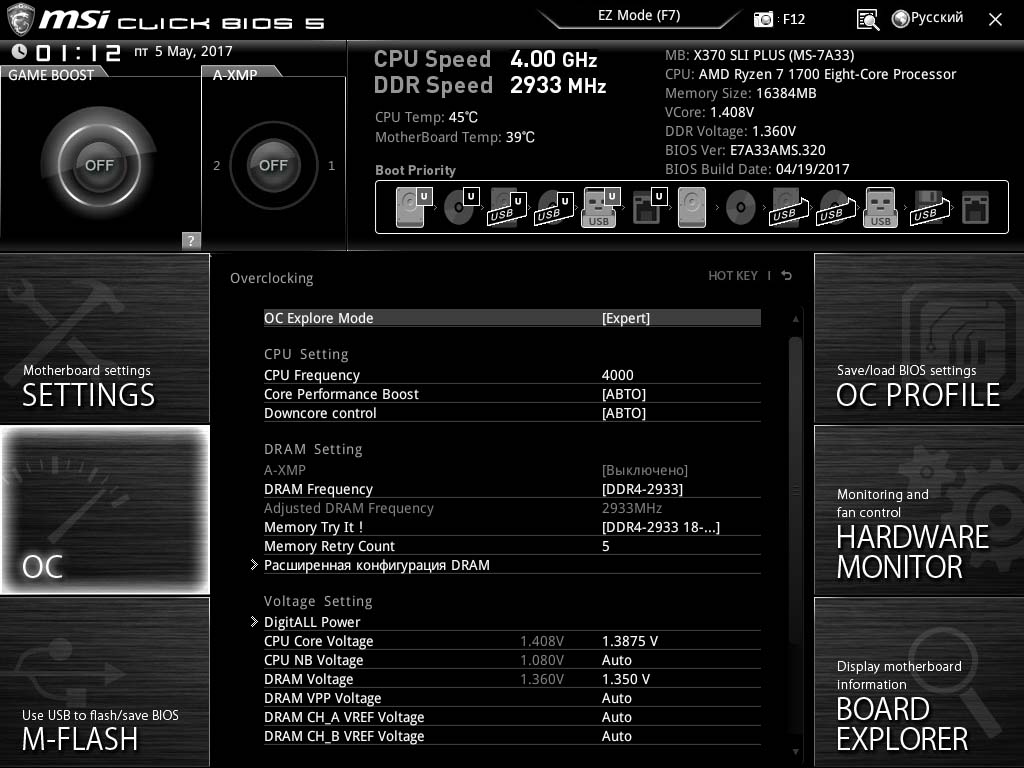Click the globe icon beside Русский
The height and width of the screenshot is (768, 1024).
tap(900, 19)
